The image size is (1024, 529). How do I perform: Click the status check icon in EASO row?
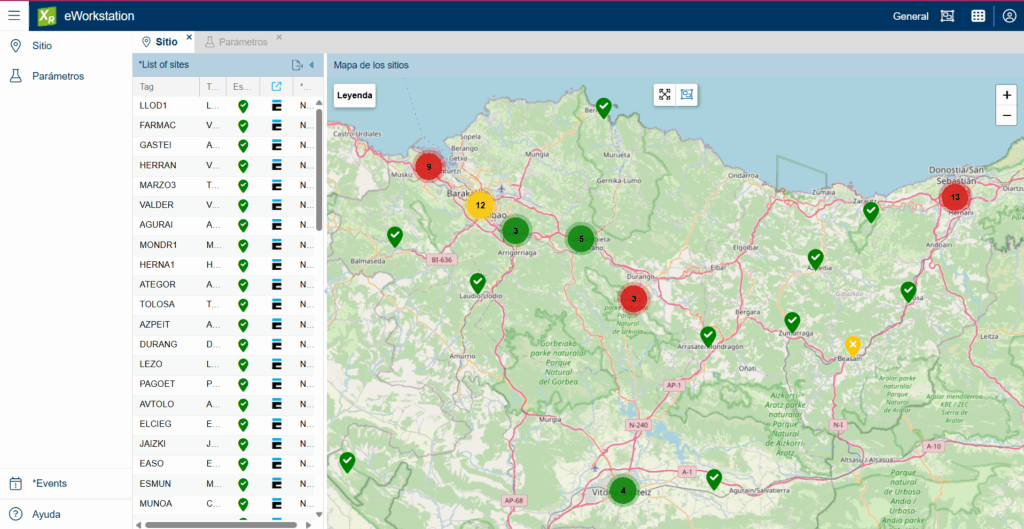click(243, 464)
